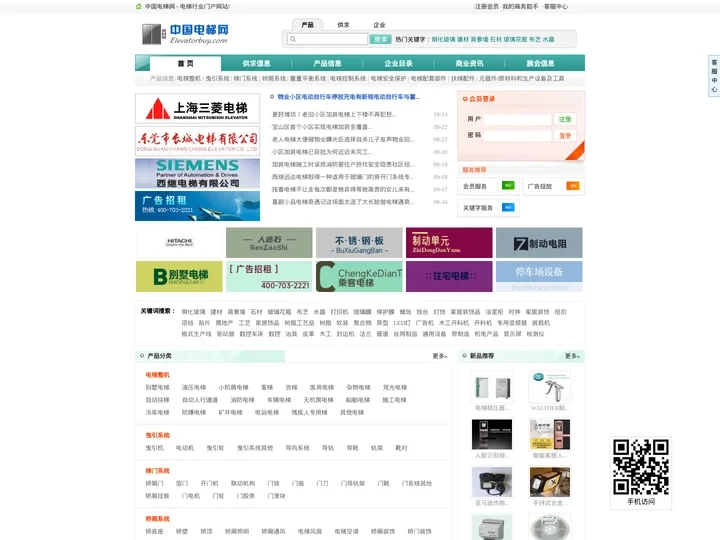
Task: Click the purple 住宅电梯 ad tile
Action: [x=449, y=276]
